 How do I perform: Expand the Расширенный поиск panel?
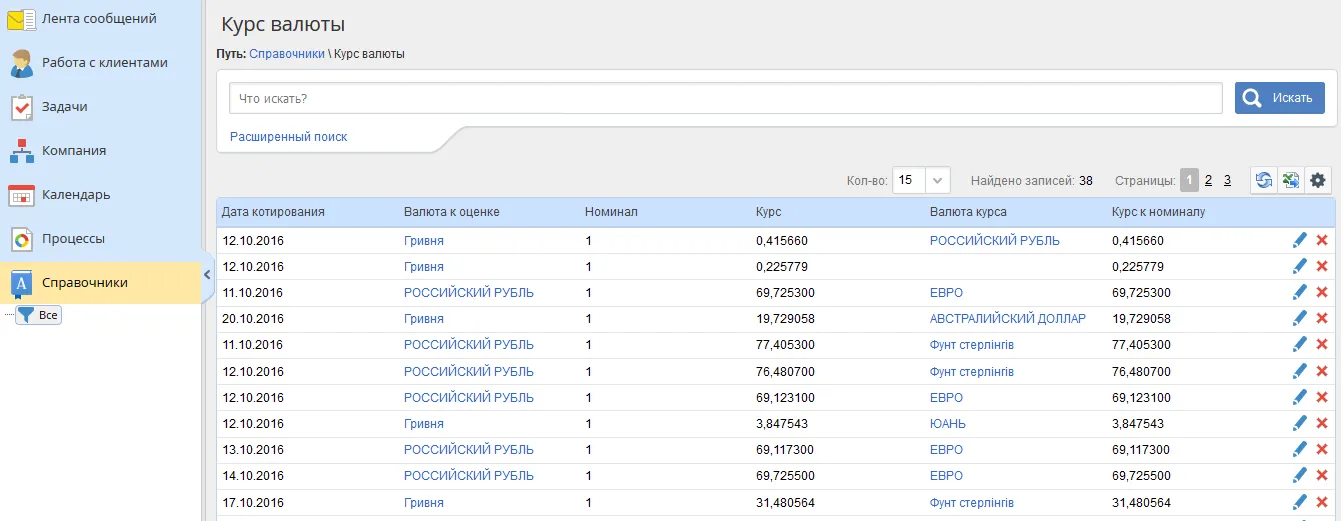pos(288,137)
